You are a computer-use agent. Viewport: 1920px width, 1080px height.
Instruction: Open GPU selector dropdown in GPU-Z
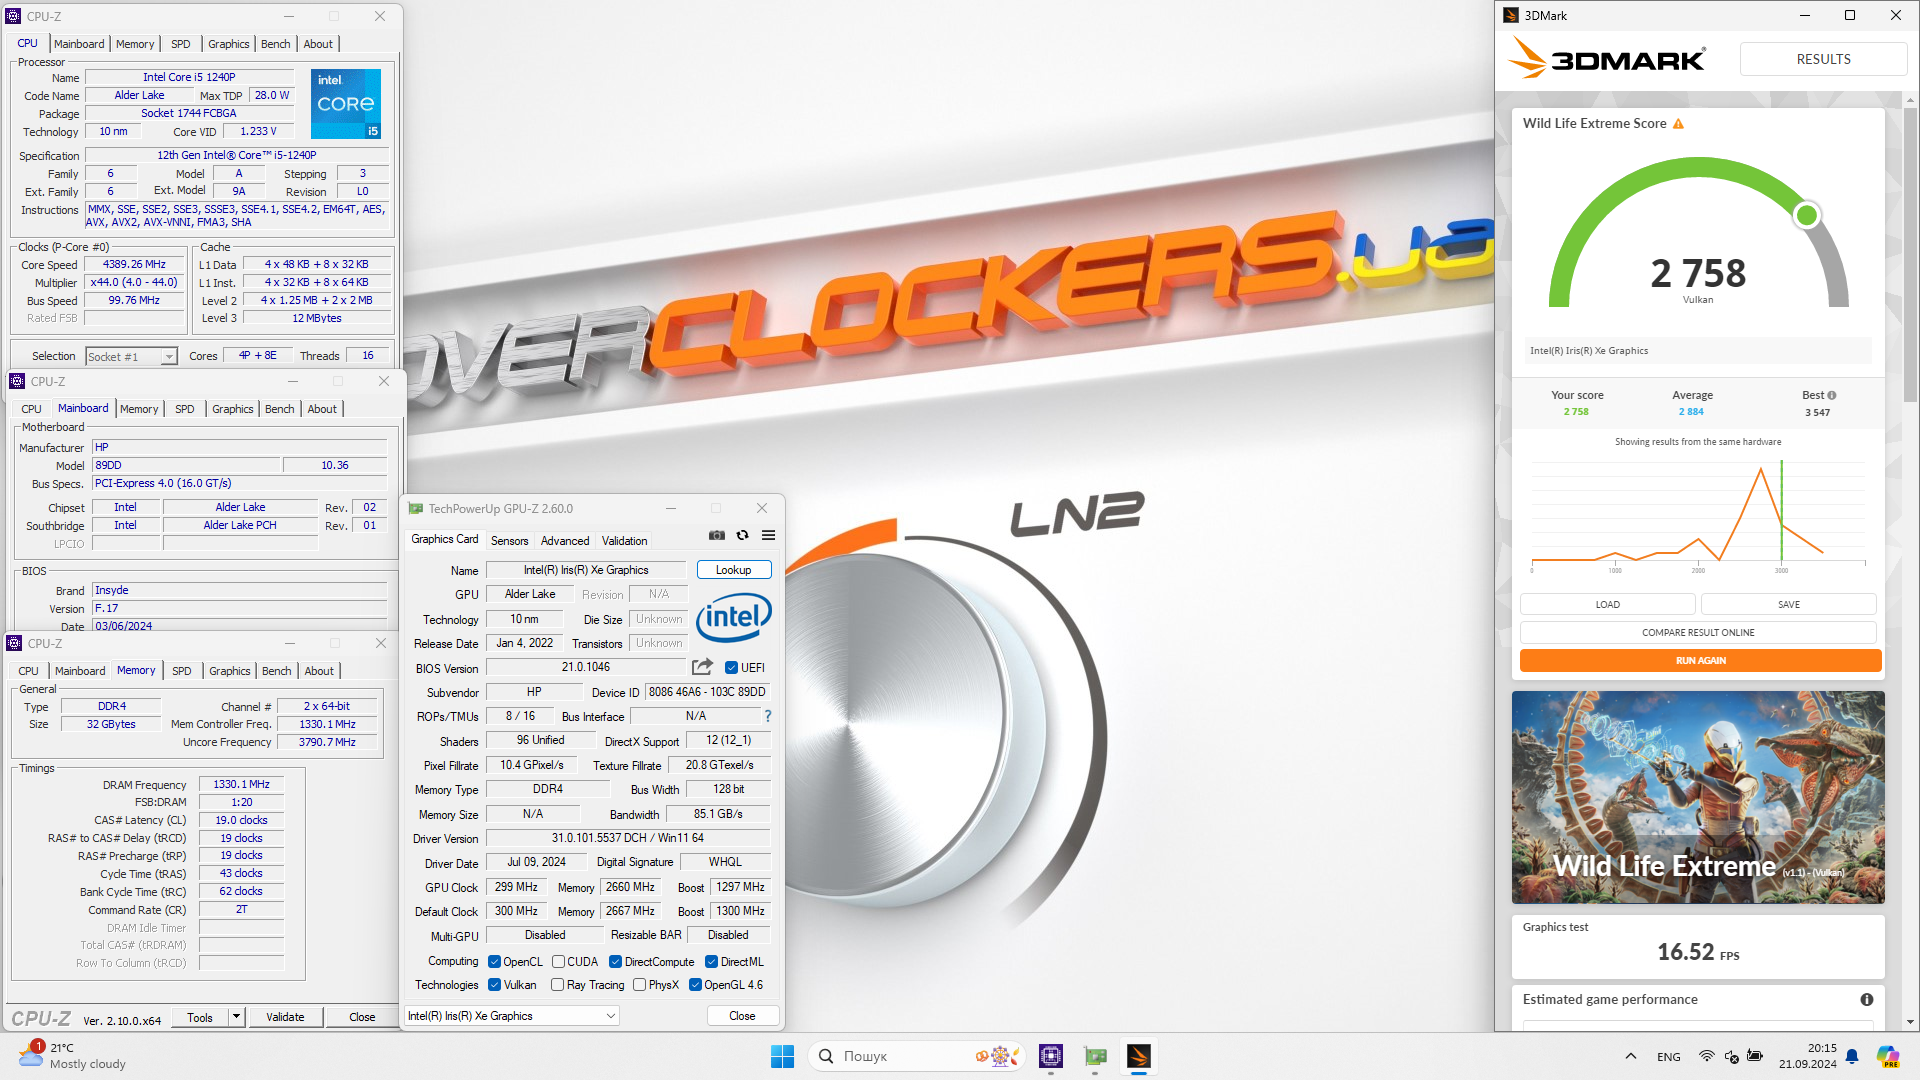(511, 1016)
